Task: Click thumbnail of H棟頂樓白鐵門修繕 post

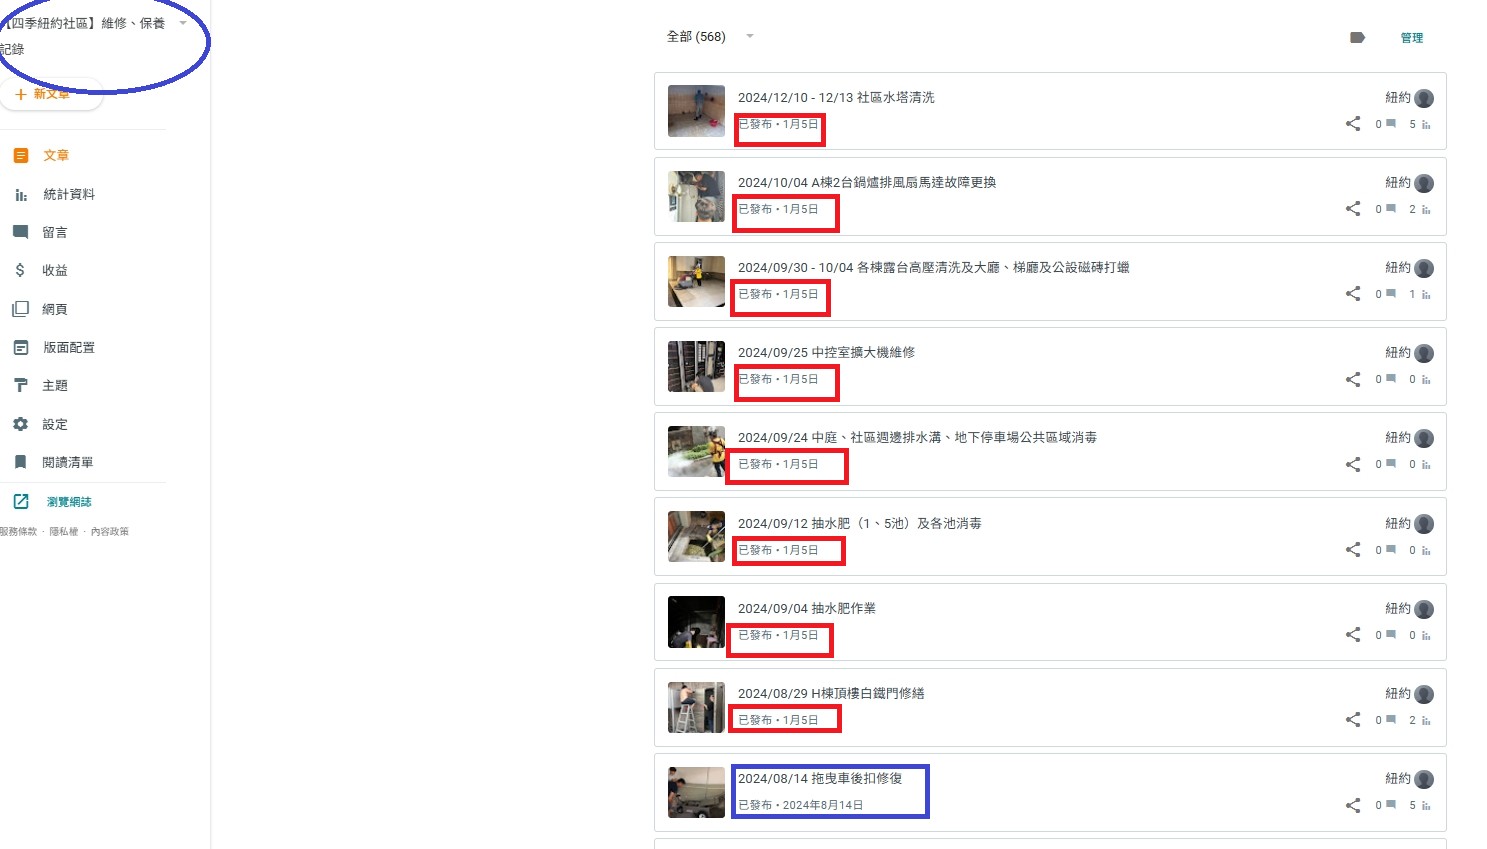Action: [696, 707]
